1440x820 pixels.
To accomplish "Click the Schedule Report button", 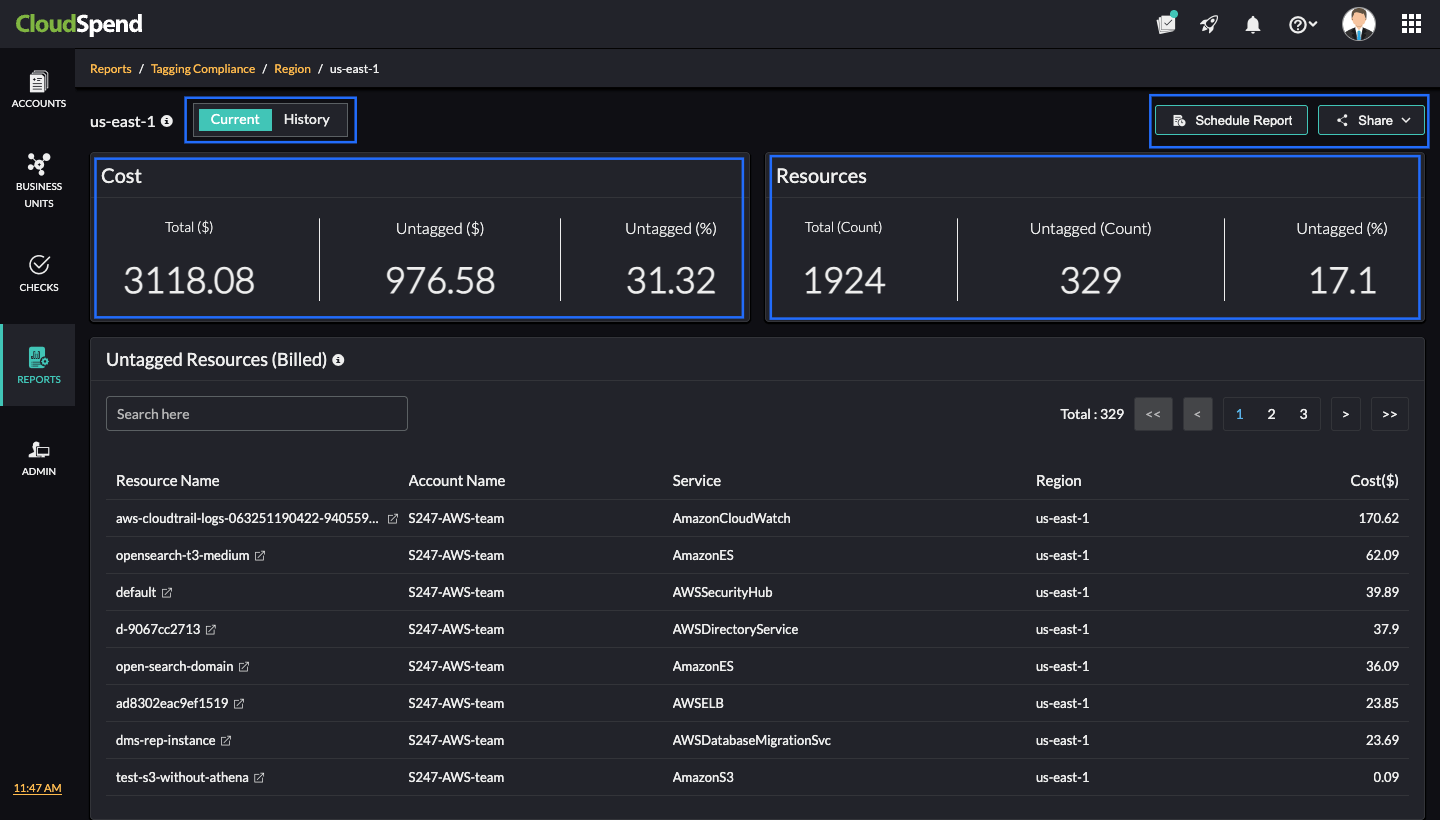I will [1231, 119].
